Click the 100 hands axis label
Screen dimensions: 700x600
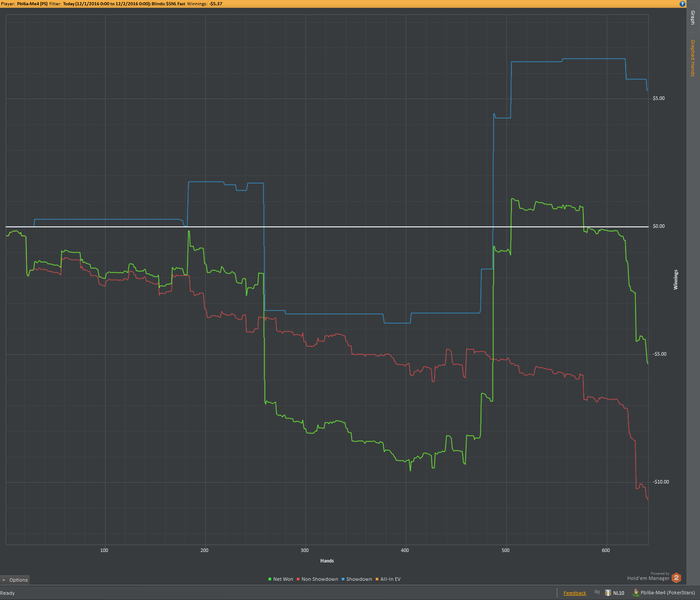(x=104, y=550)
